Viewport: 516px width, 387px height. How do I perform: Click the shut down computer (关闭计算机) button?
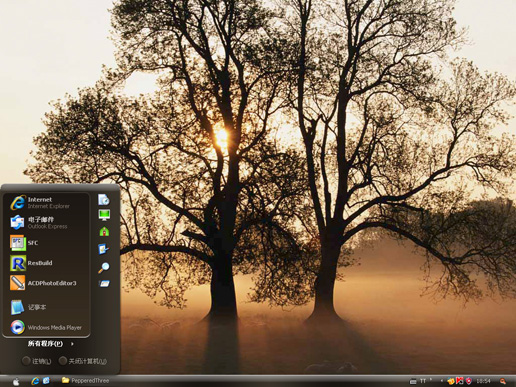(82, 361)
